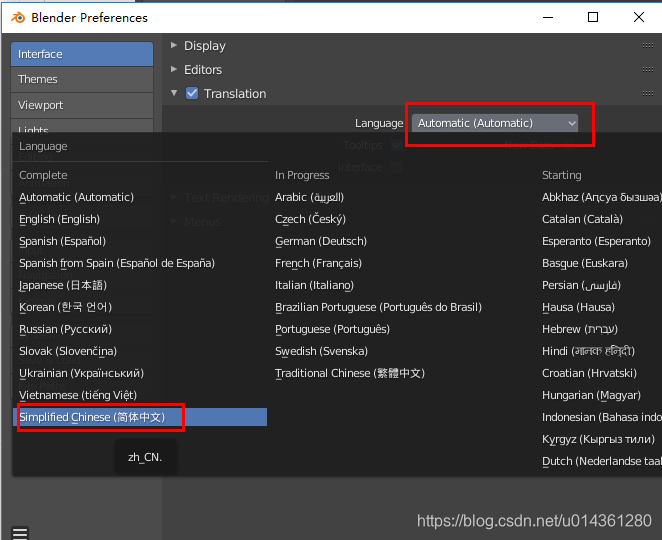Image resolution: width=662 pixels, height=540 pixels.
Task: Toggle the Translation checkbox
Action: 192,93
